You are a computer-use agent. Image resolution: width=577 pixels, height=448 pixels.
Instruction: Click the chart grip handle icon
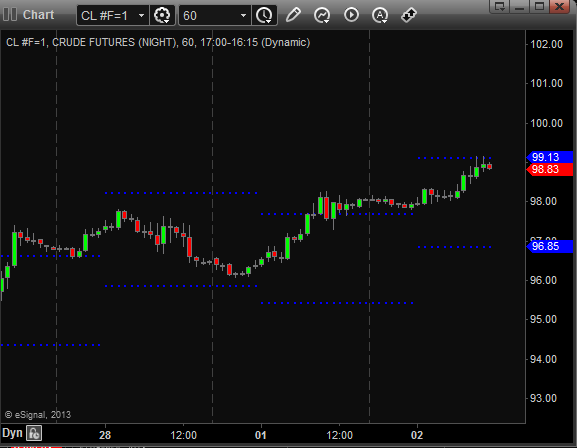coord(10,15)
